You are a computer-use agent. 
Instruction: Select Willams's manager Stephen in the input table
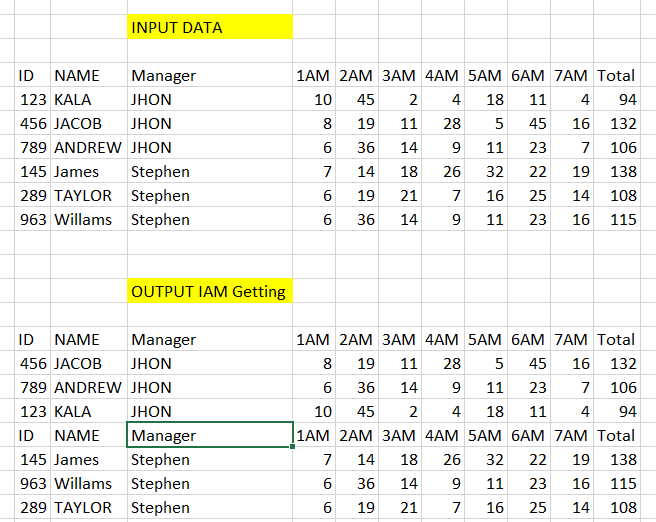tap(210, 219)
